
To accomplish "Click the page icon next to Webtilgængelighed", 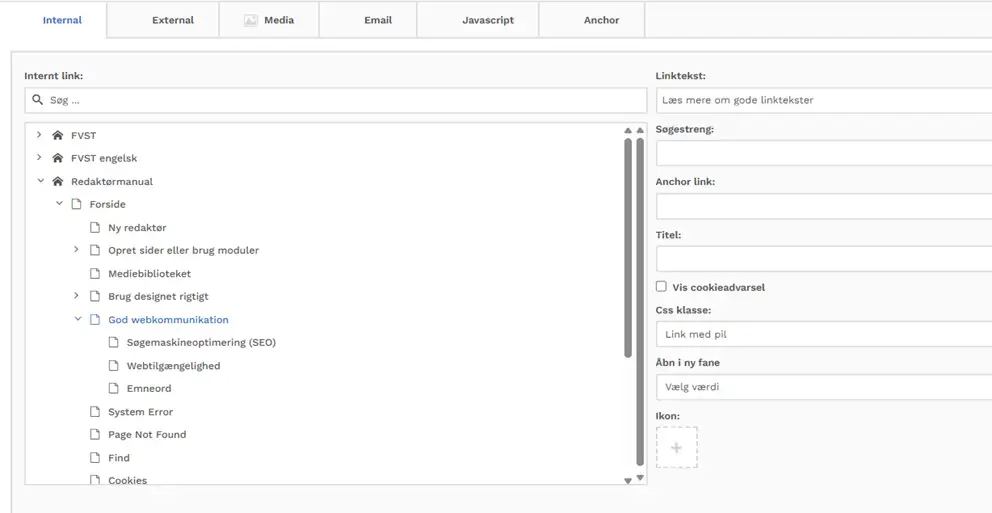I will click(113, 365).
